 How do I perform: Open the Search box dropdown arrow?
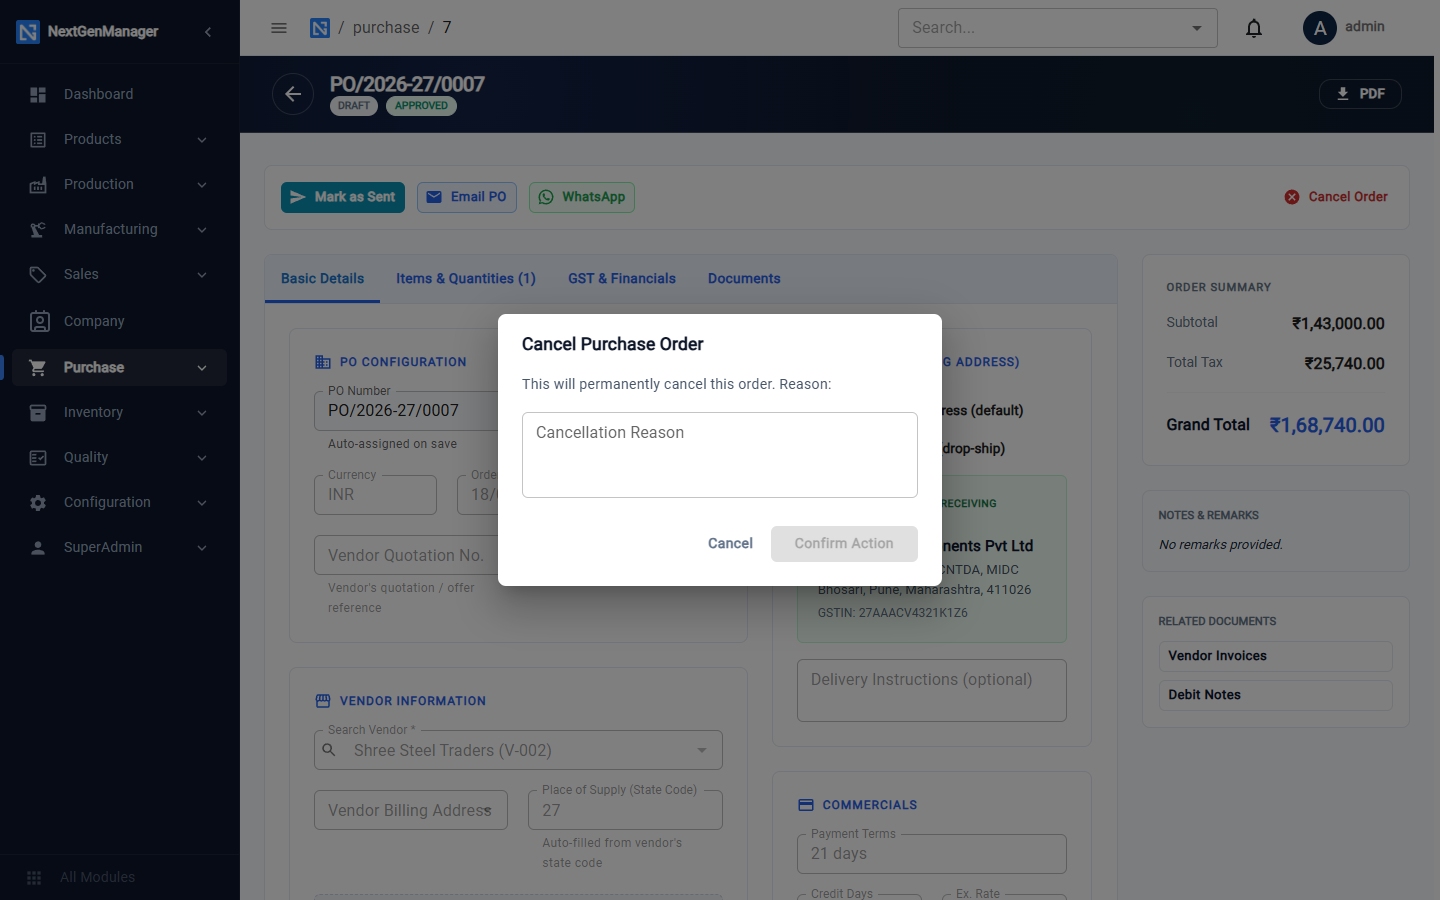tap(1197, 28)
